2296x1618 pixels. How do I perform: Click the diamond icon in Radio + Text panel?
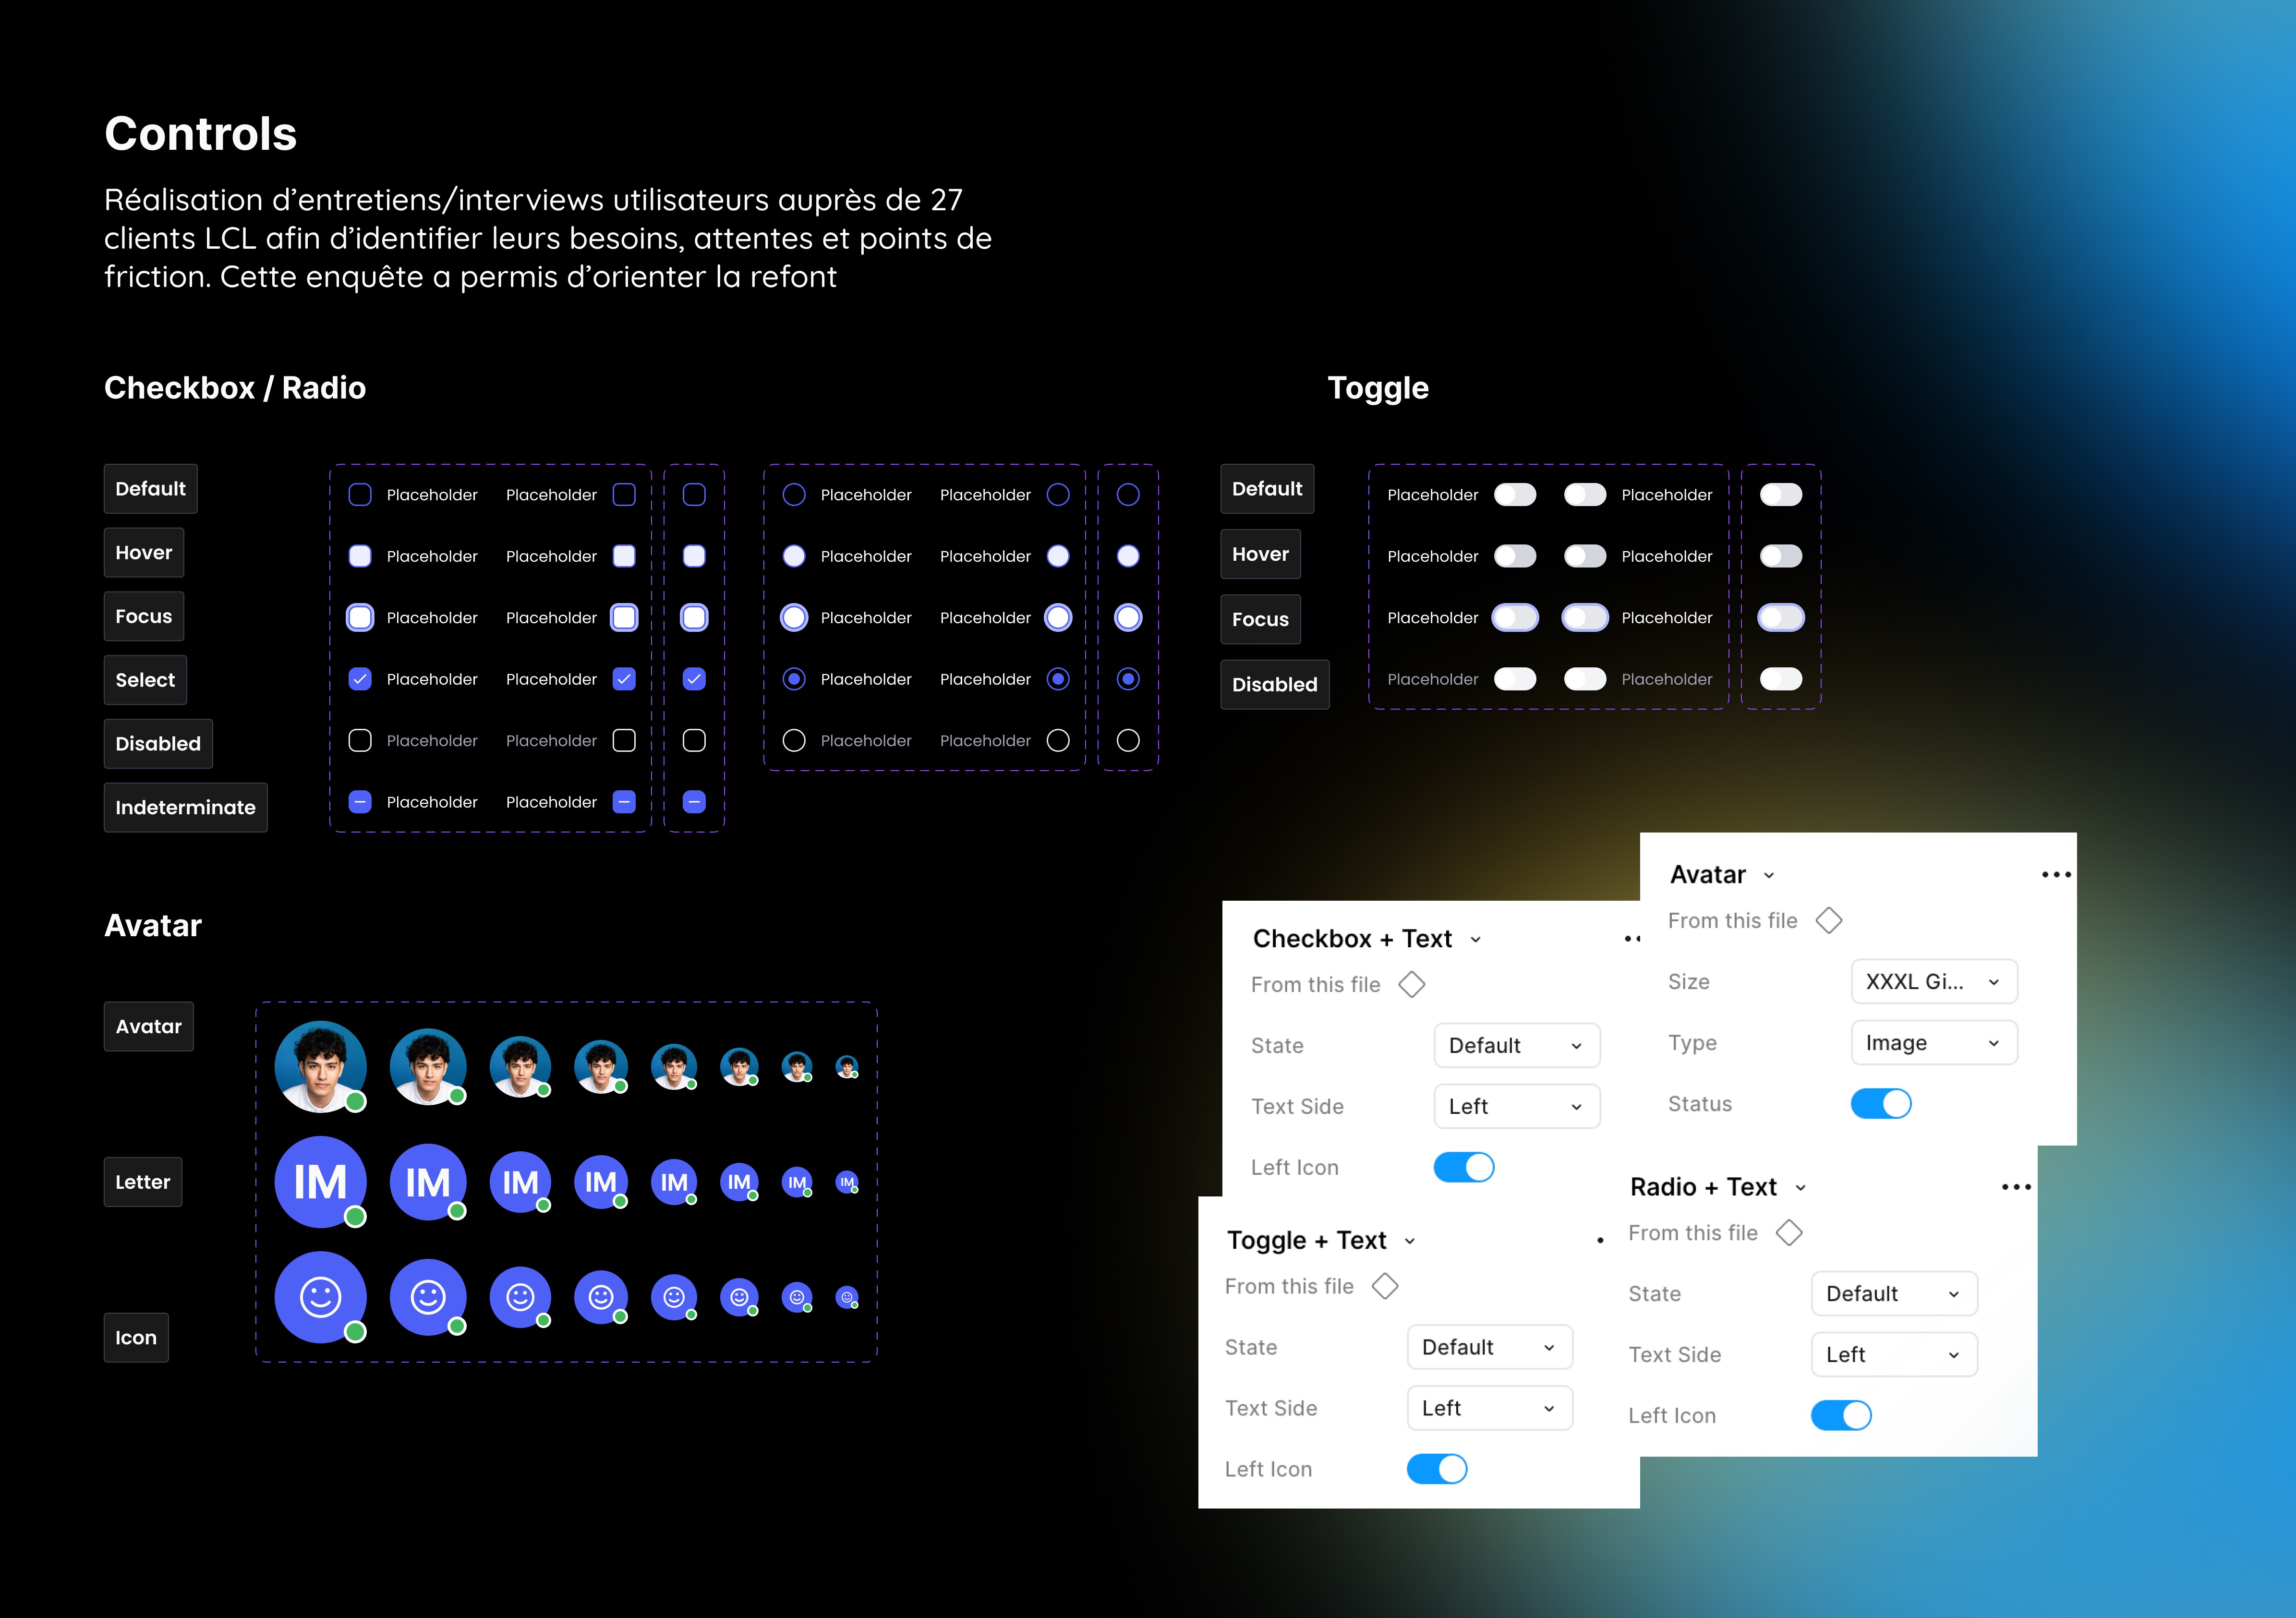1789,1232
